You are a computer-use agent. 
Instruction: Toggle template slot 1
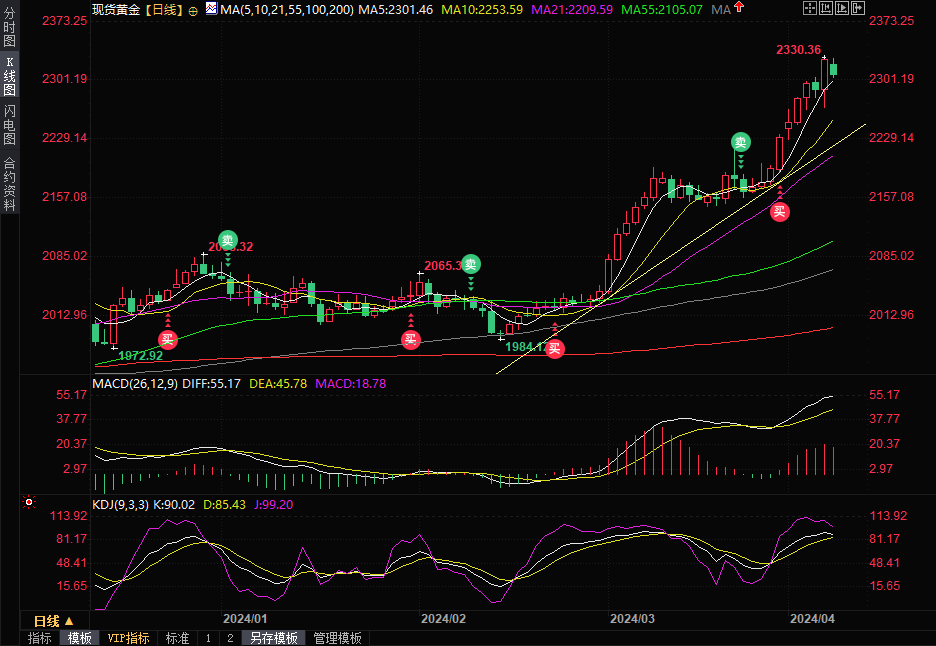click(208, 638)
